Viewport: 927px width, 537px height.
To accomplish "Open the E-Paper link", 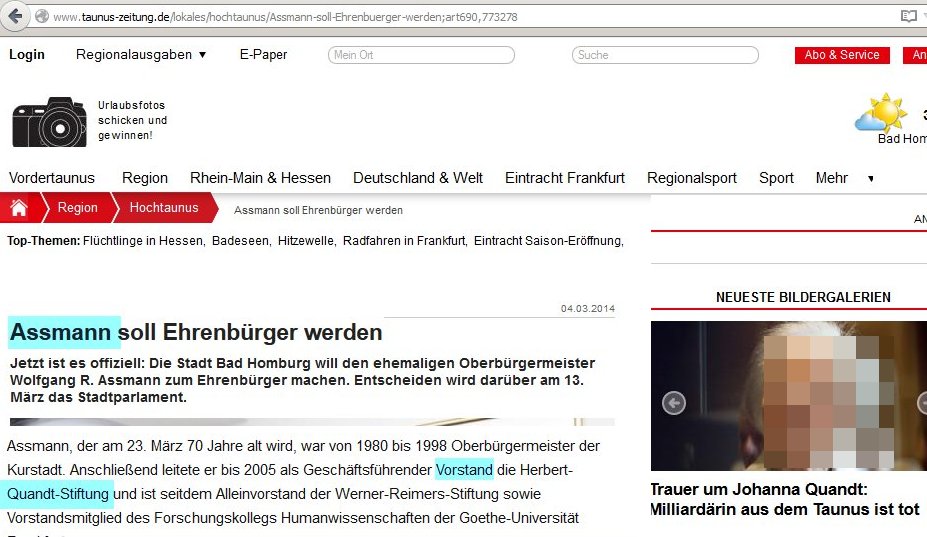I will pyautogui.click(x=263, y=55).
